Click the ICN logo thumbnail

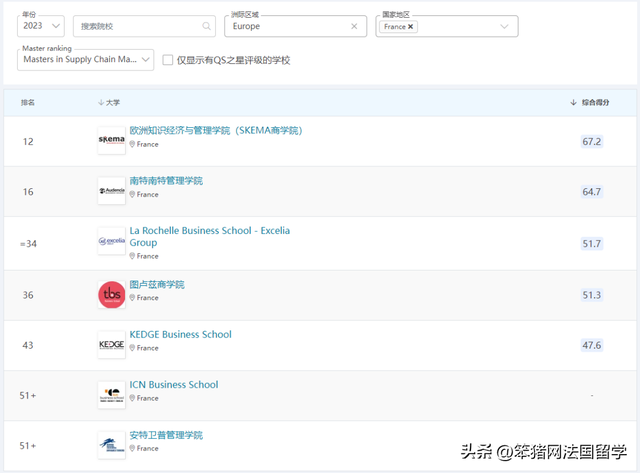[x=111, y=395]
